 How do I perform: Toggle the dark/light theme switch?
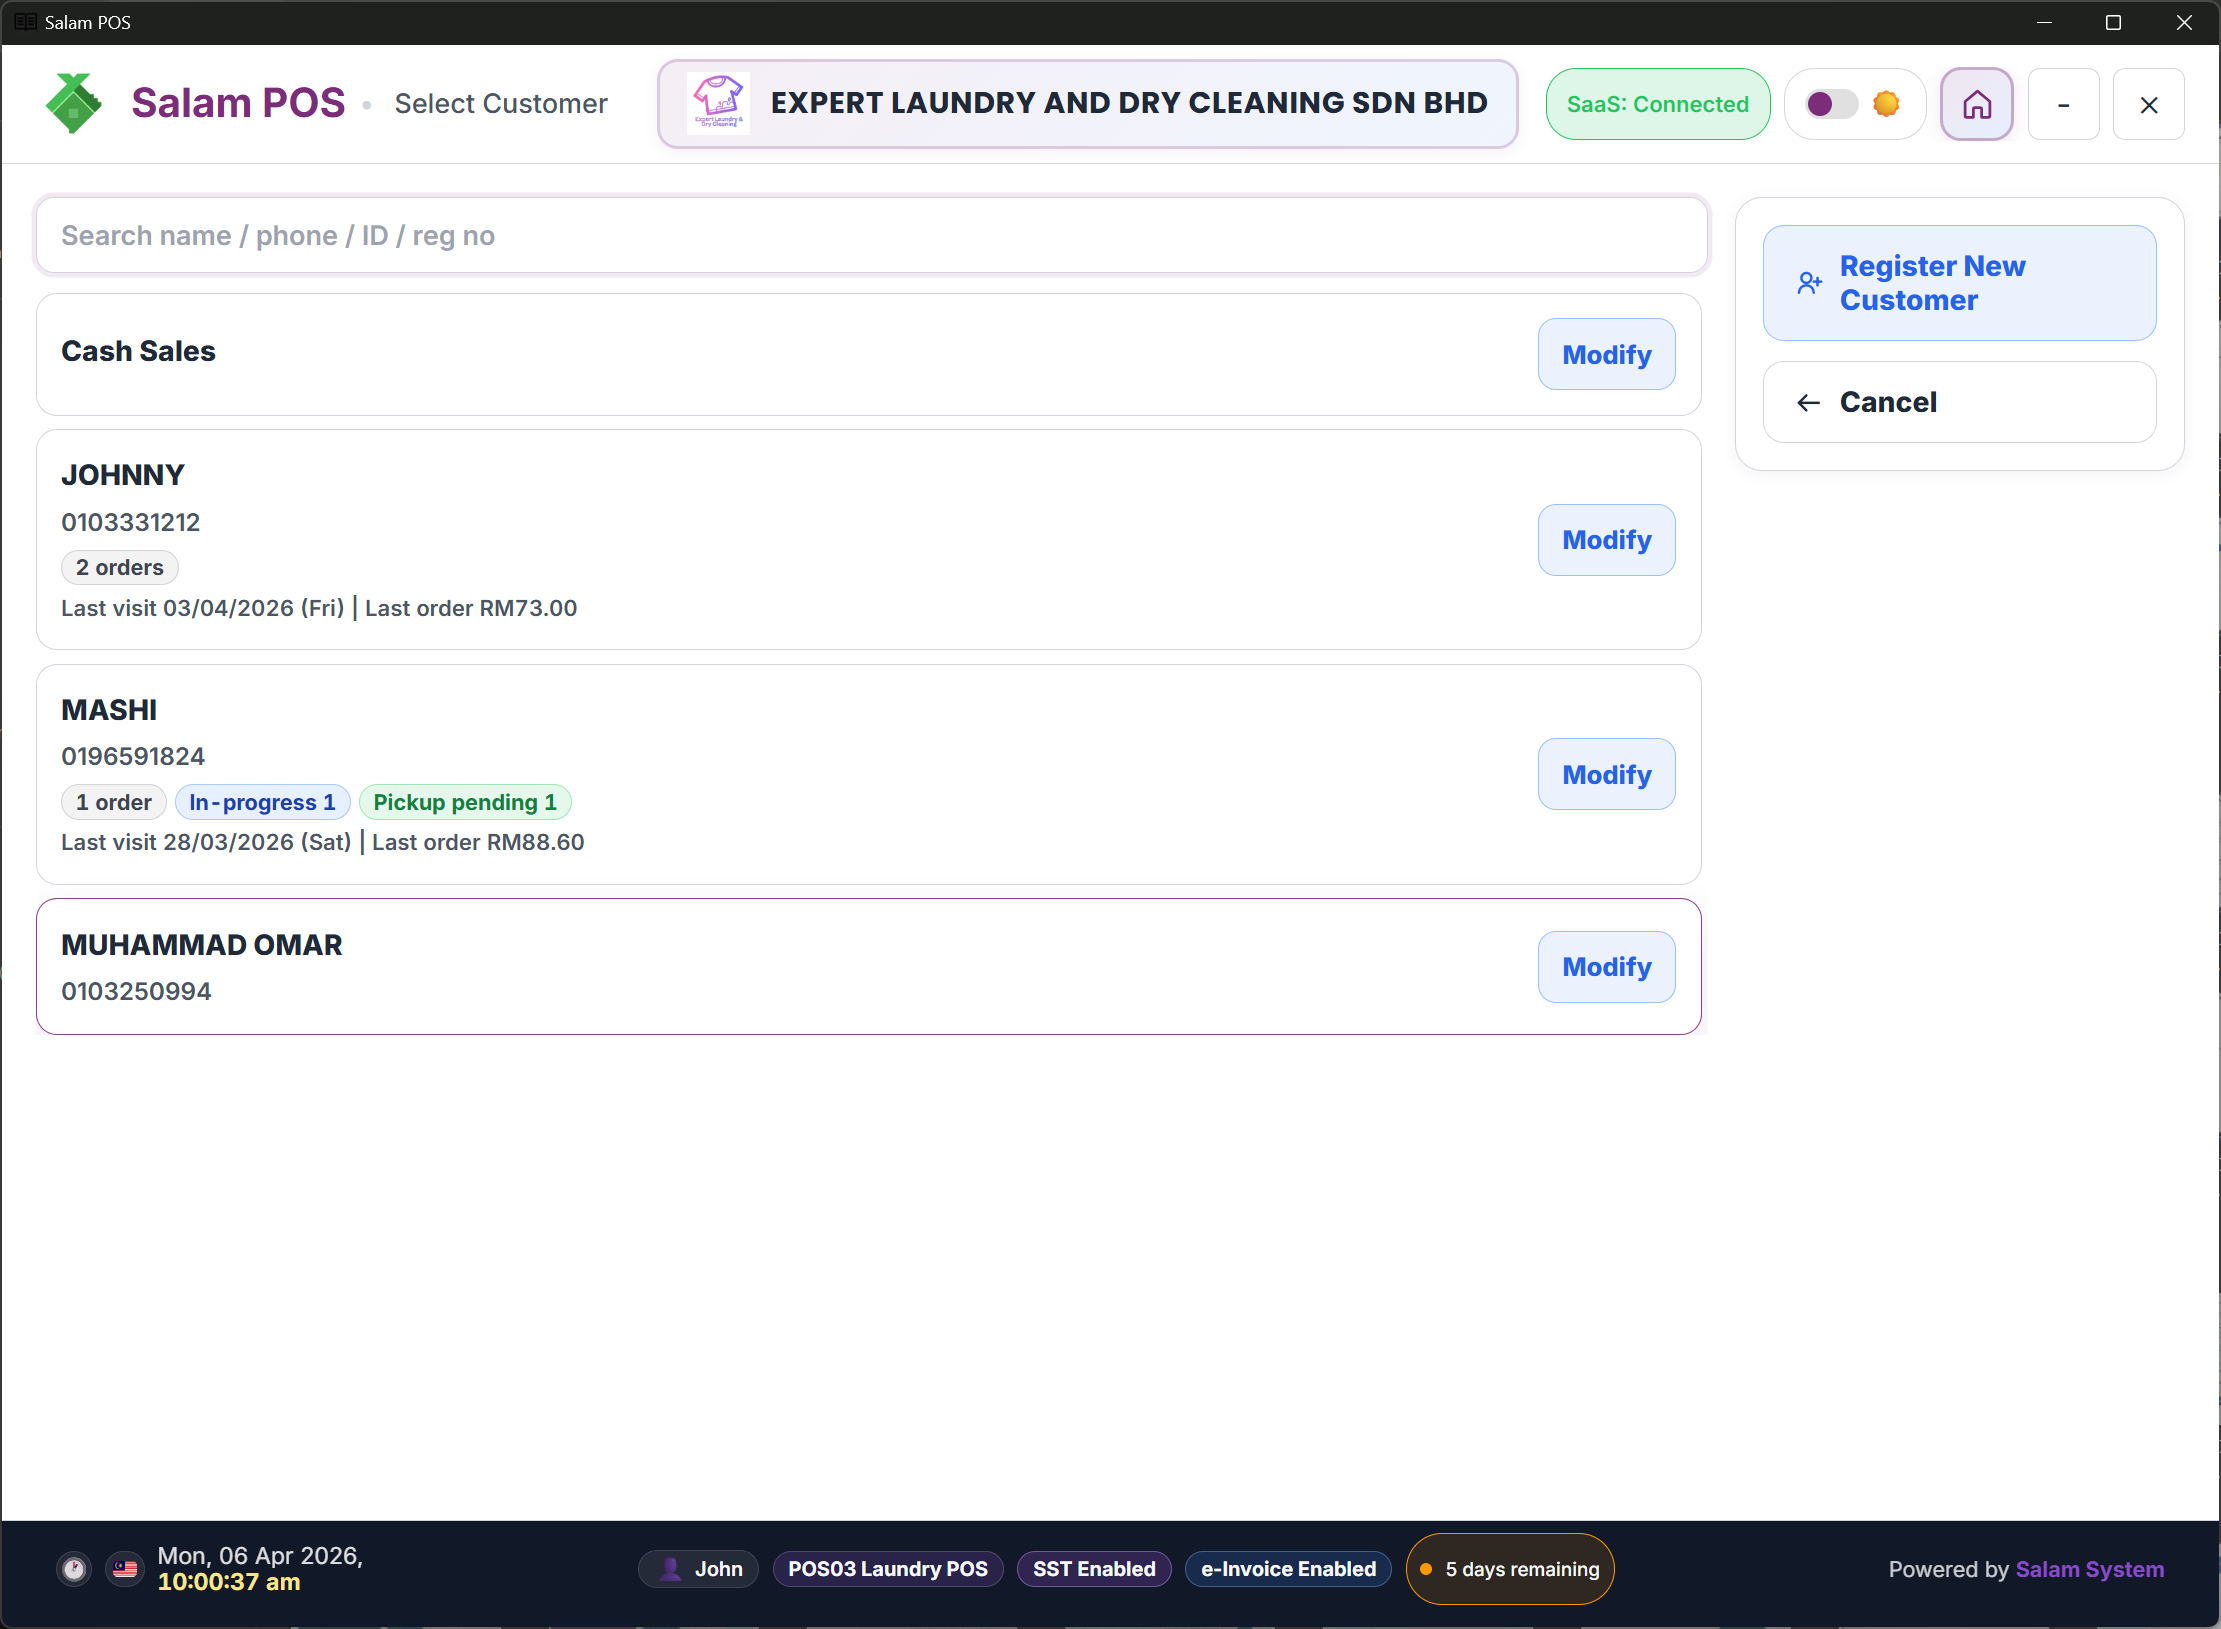coord(1831,104)
